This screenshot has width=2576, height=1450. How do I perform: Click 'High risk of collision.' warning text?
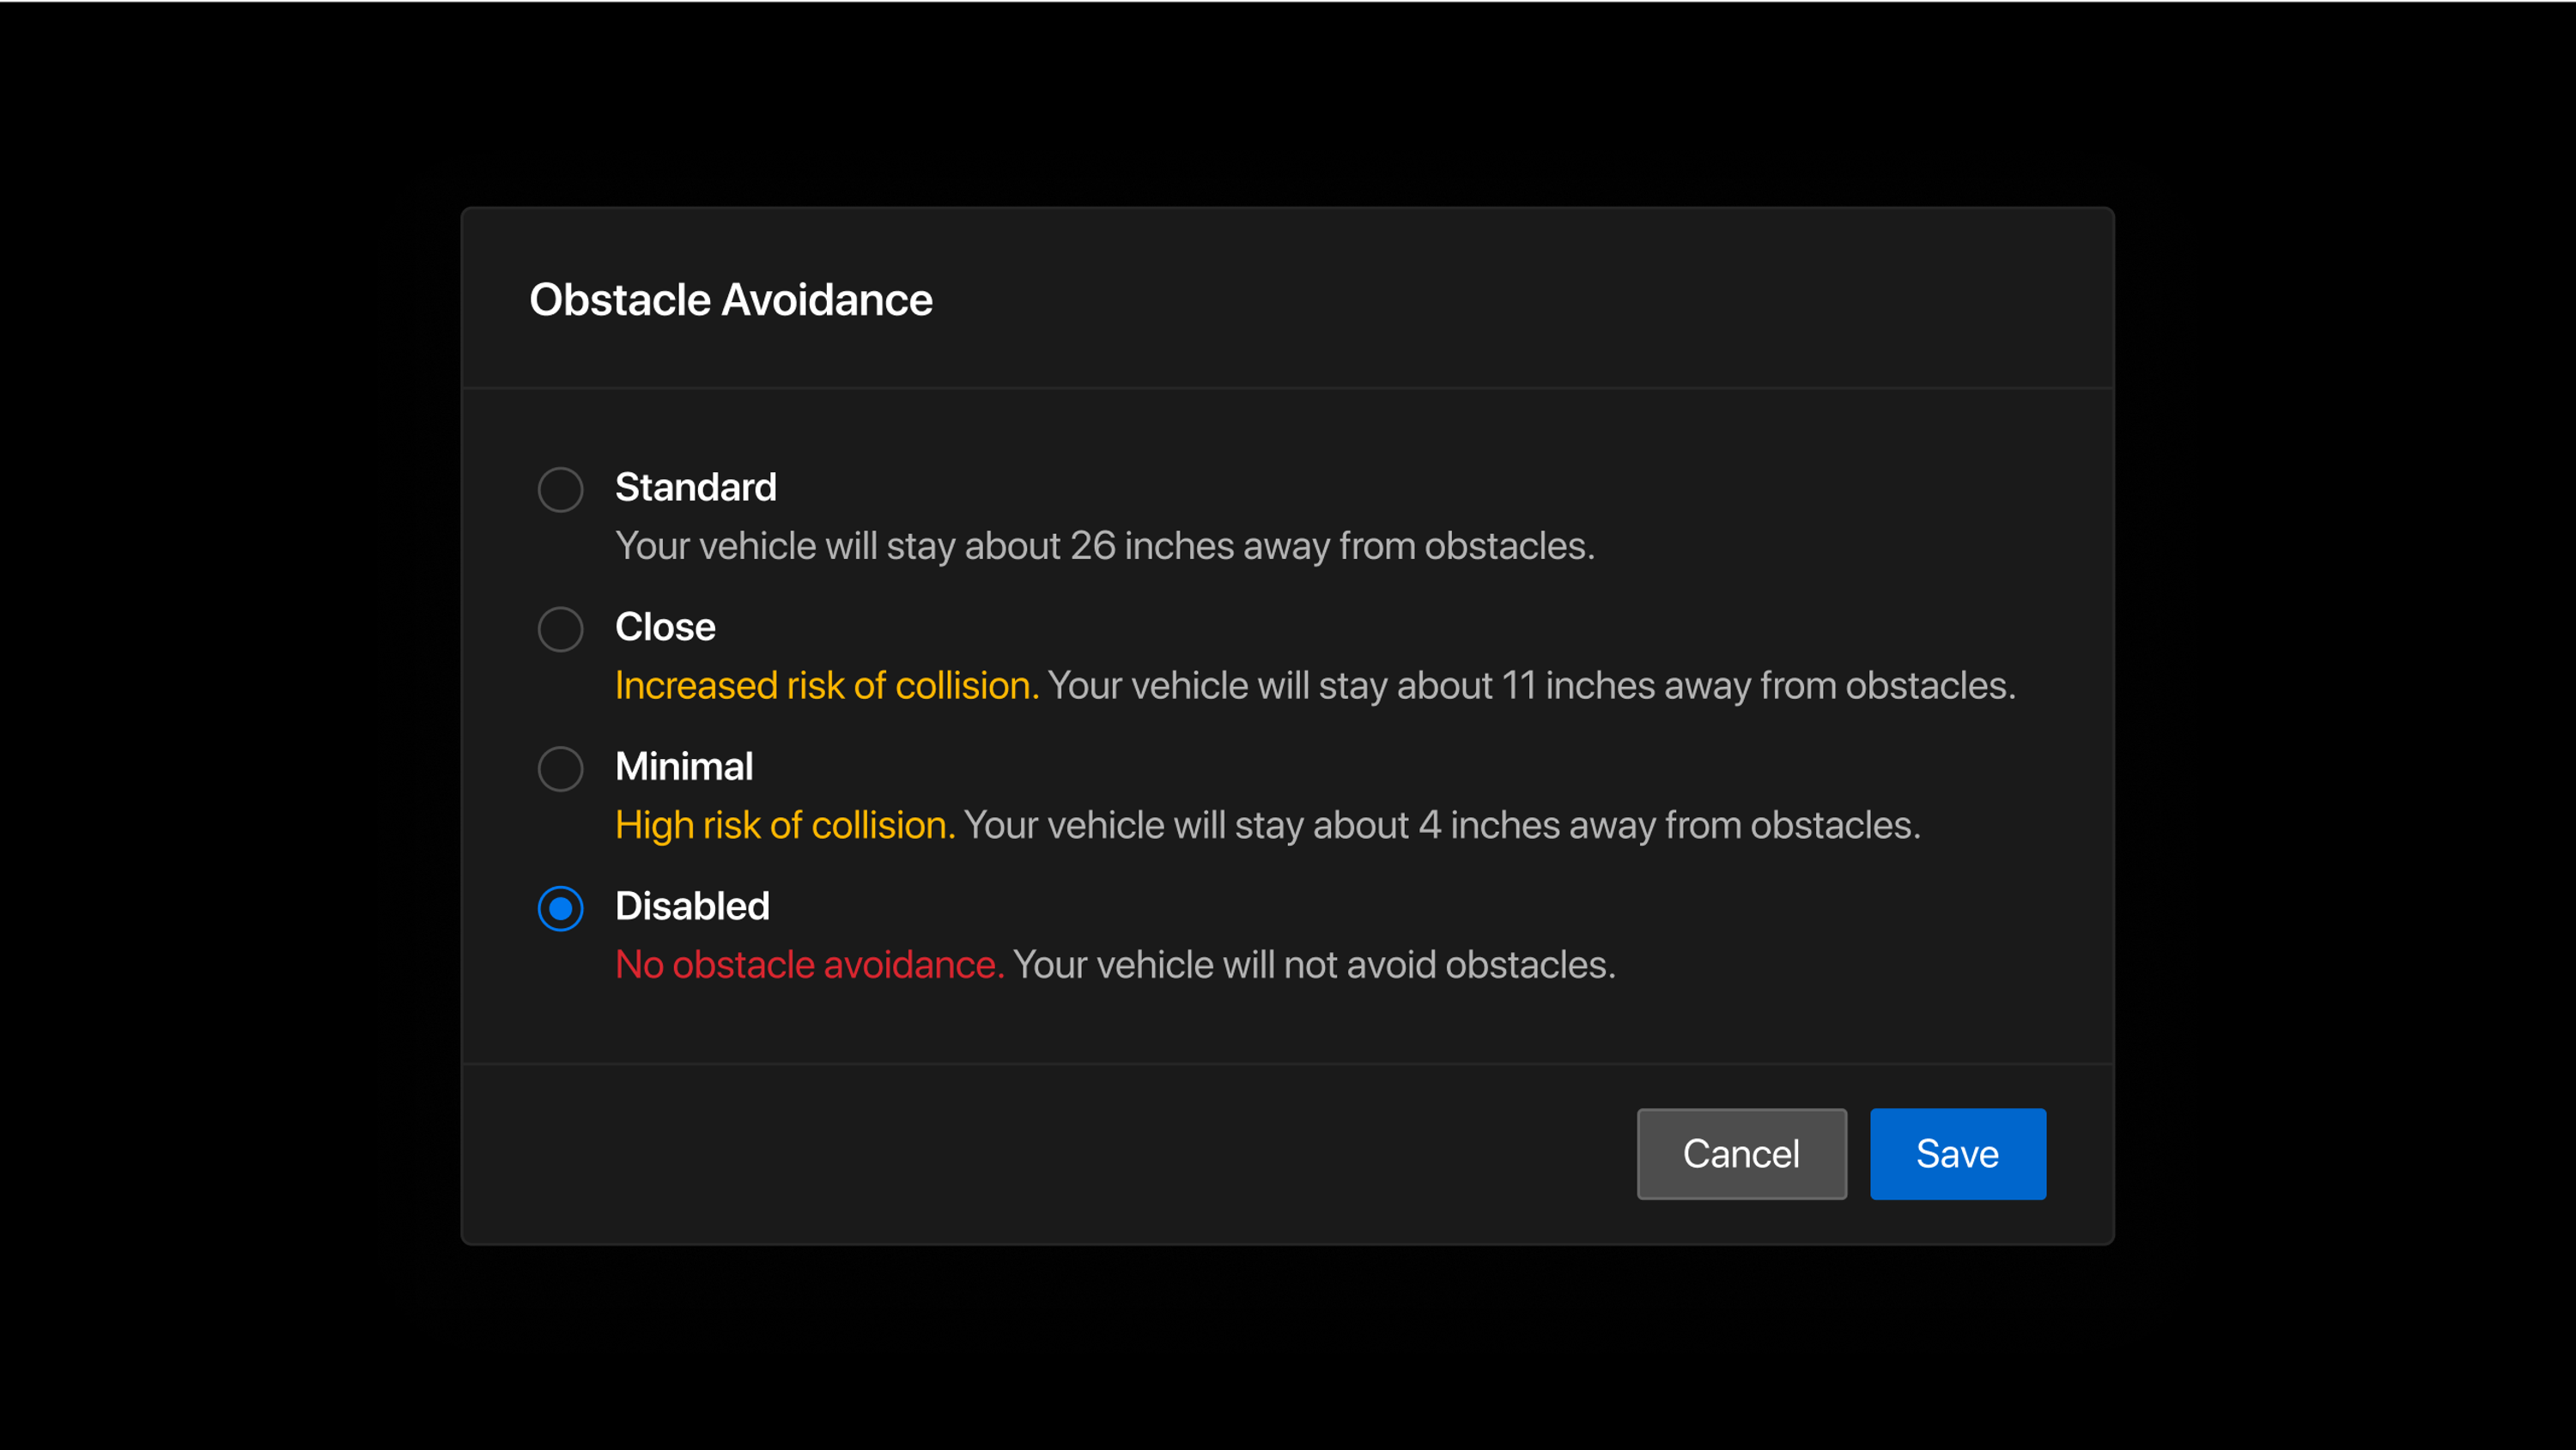[x=785, y=825]
